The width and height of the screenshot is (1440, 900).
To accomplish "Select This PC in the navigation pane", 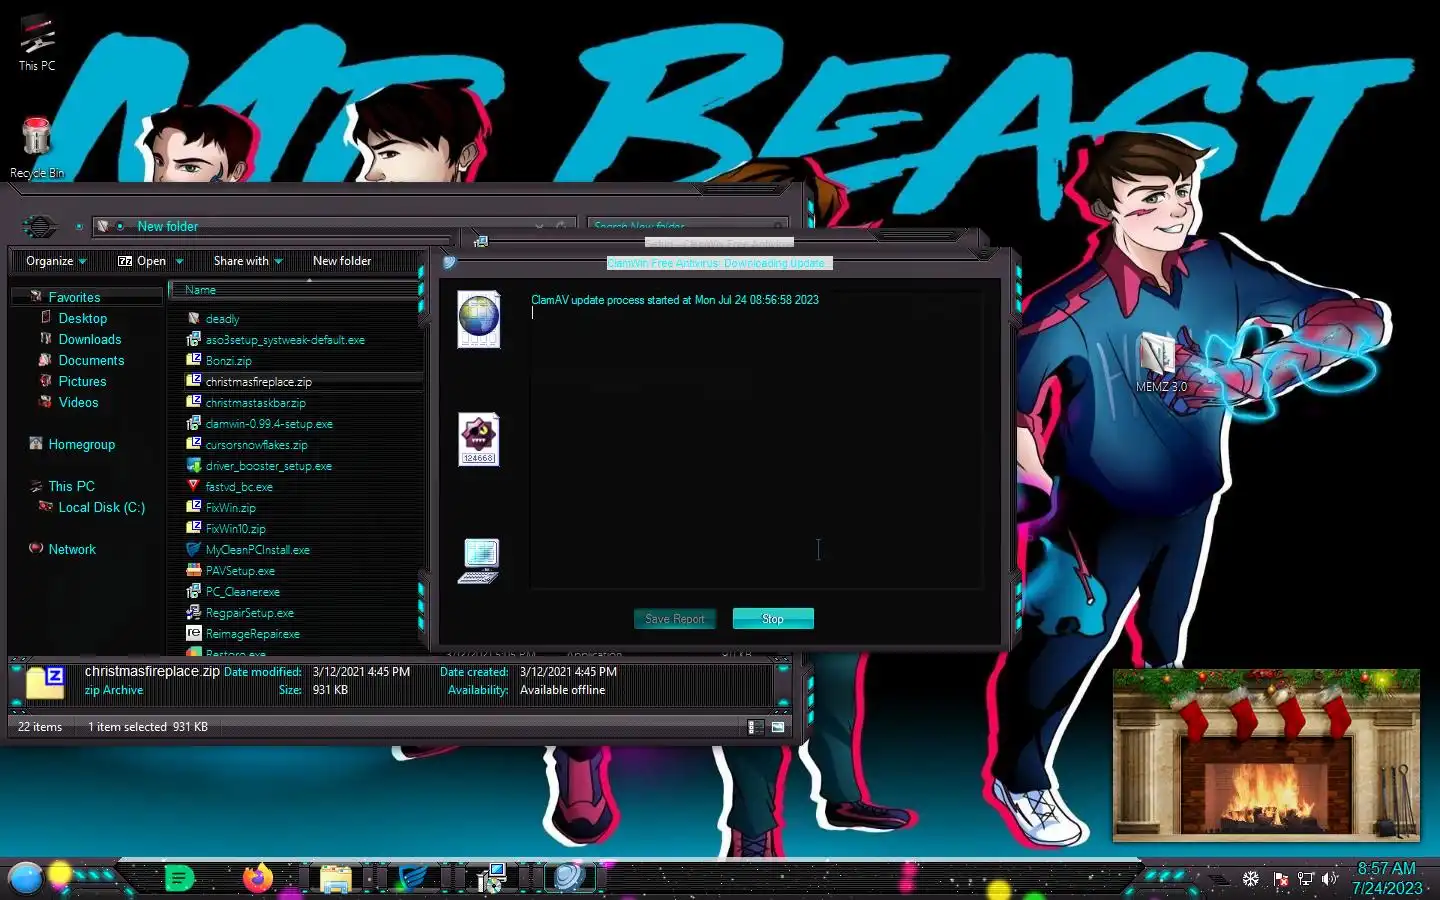I will tap(72, 486).
